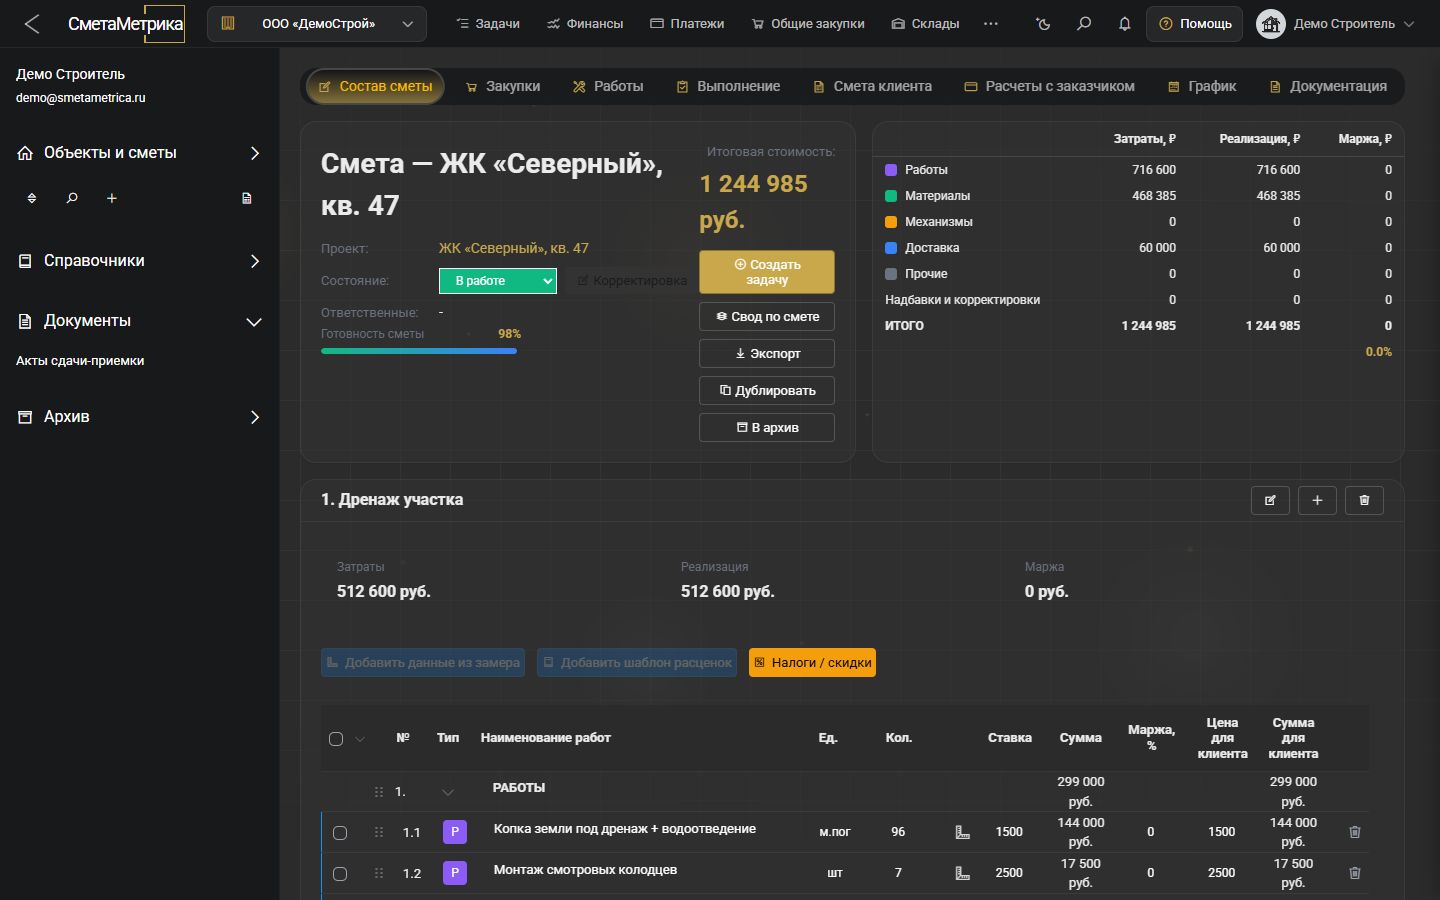Click drag handle of row 1.1
The image size is (1440, 900).
click(x=379, y=832)
